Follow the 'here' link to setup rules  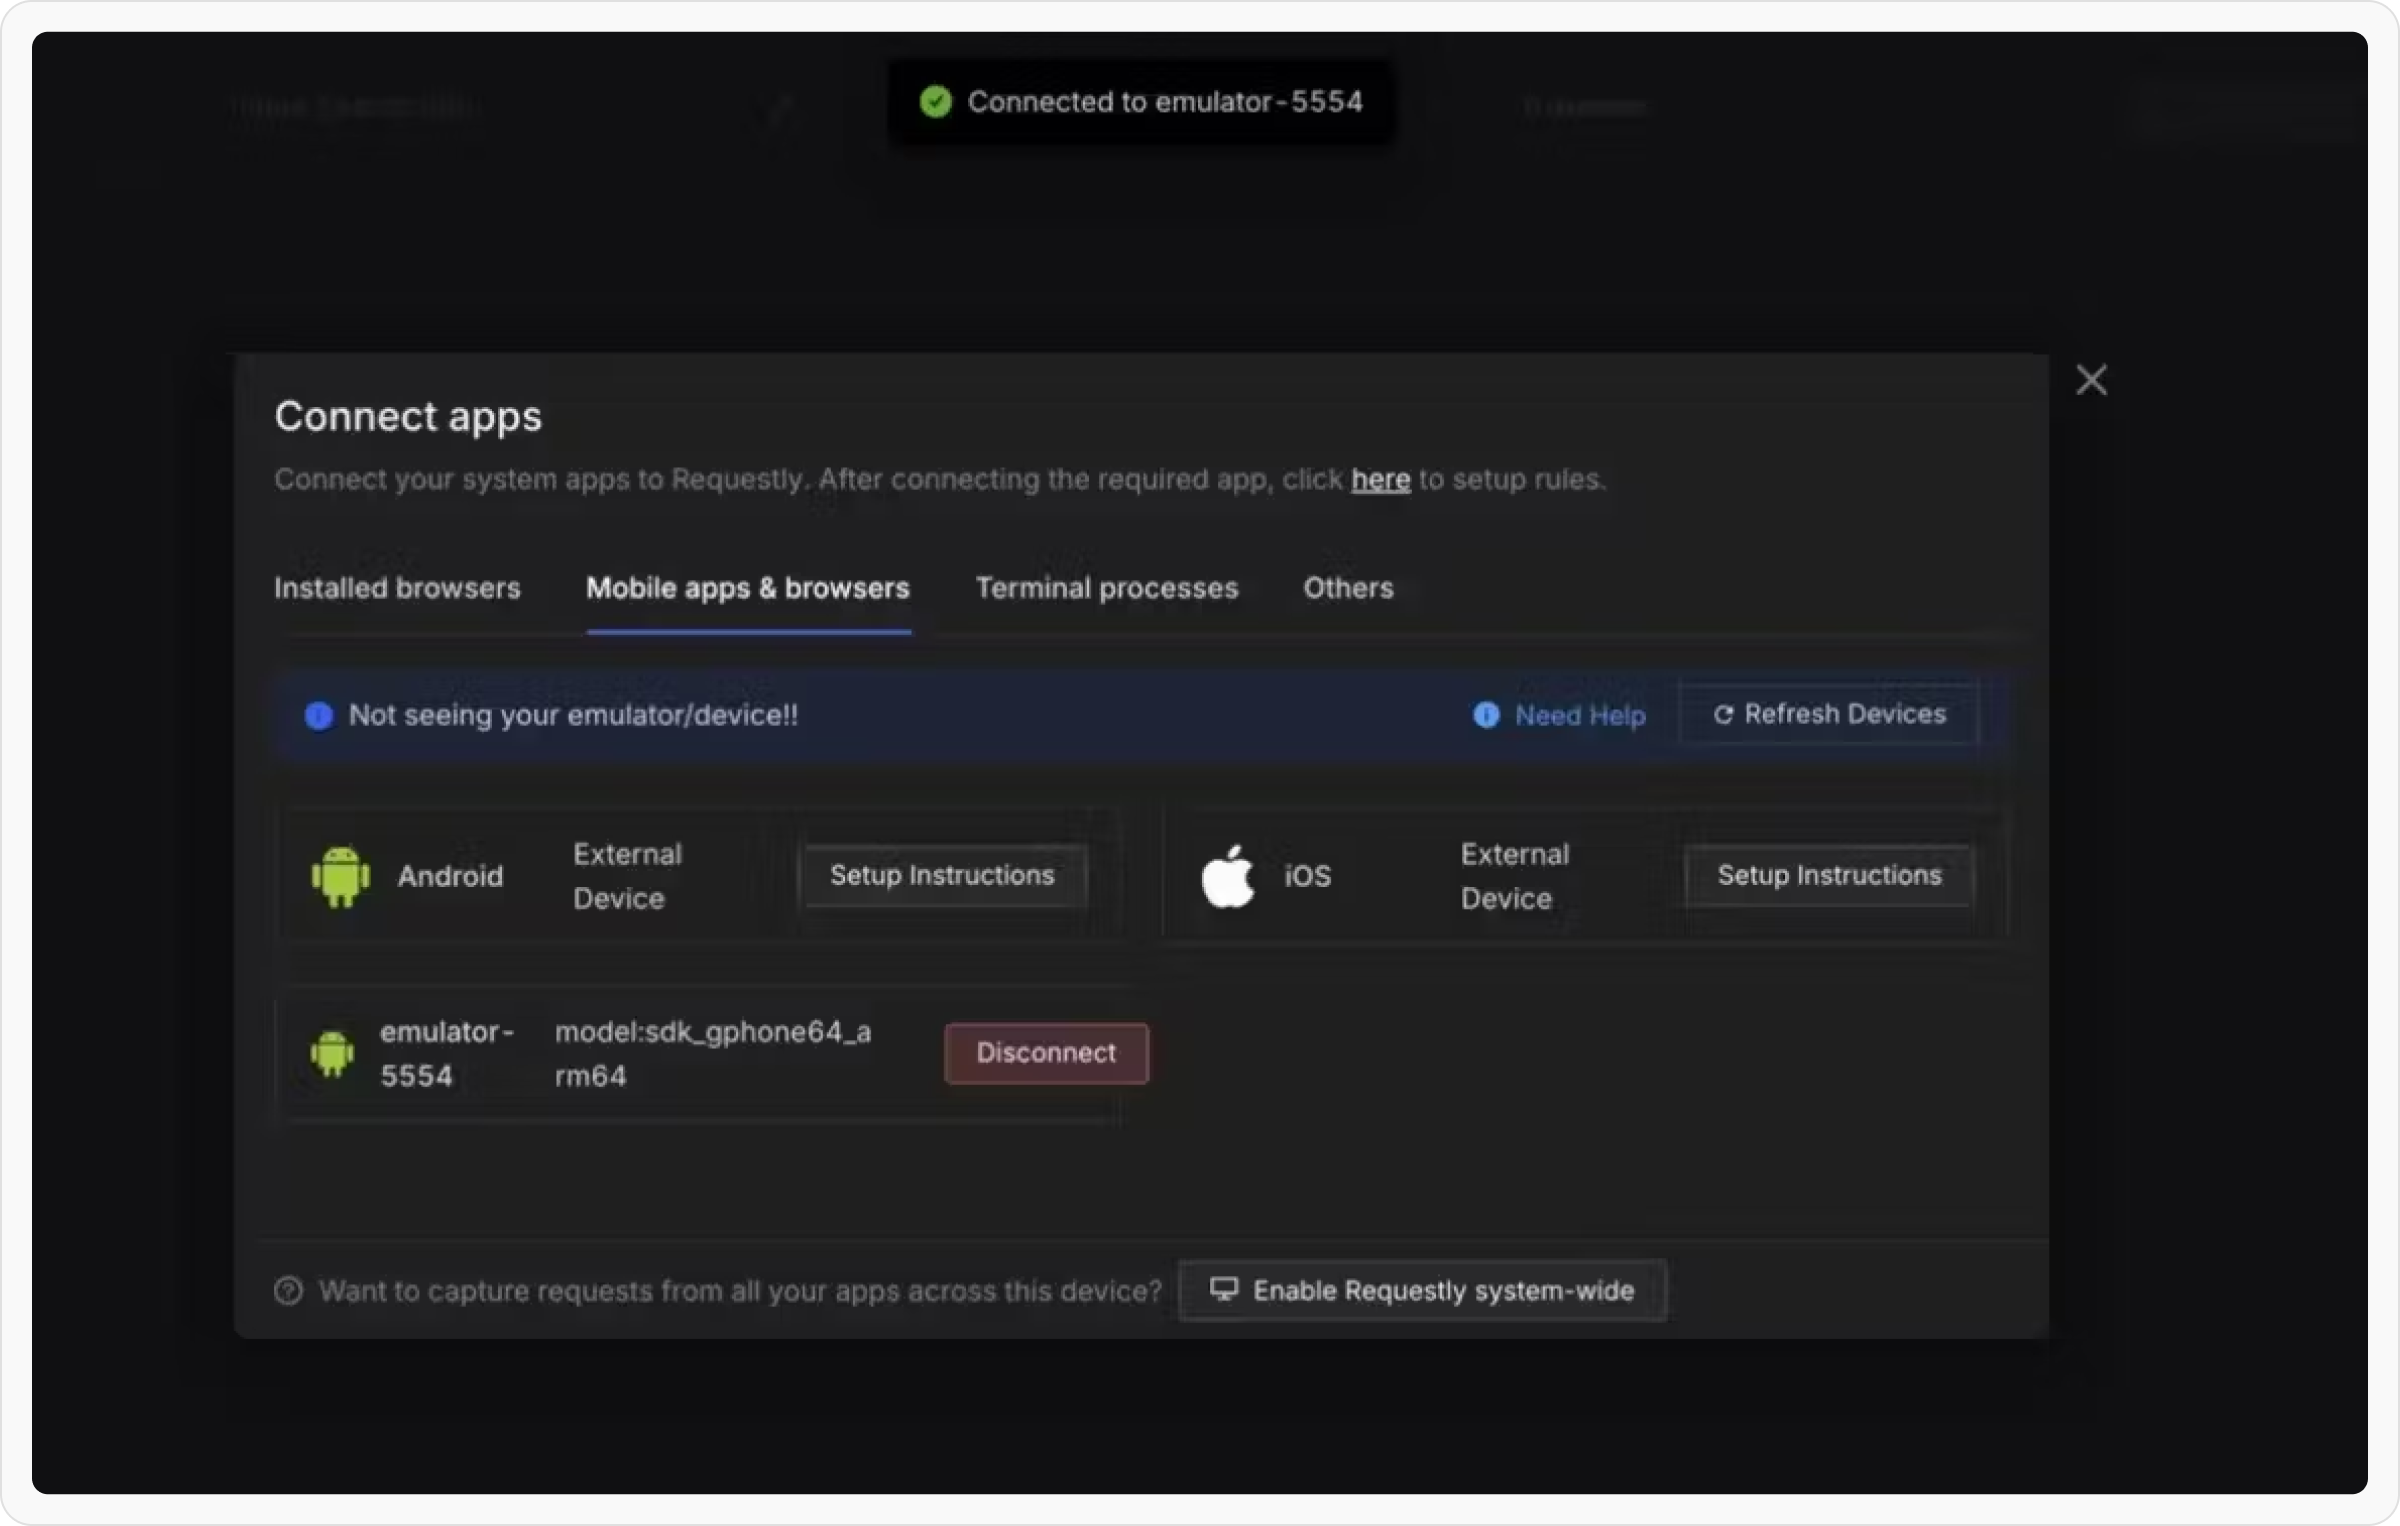[x=1380, y=480]
